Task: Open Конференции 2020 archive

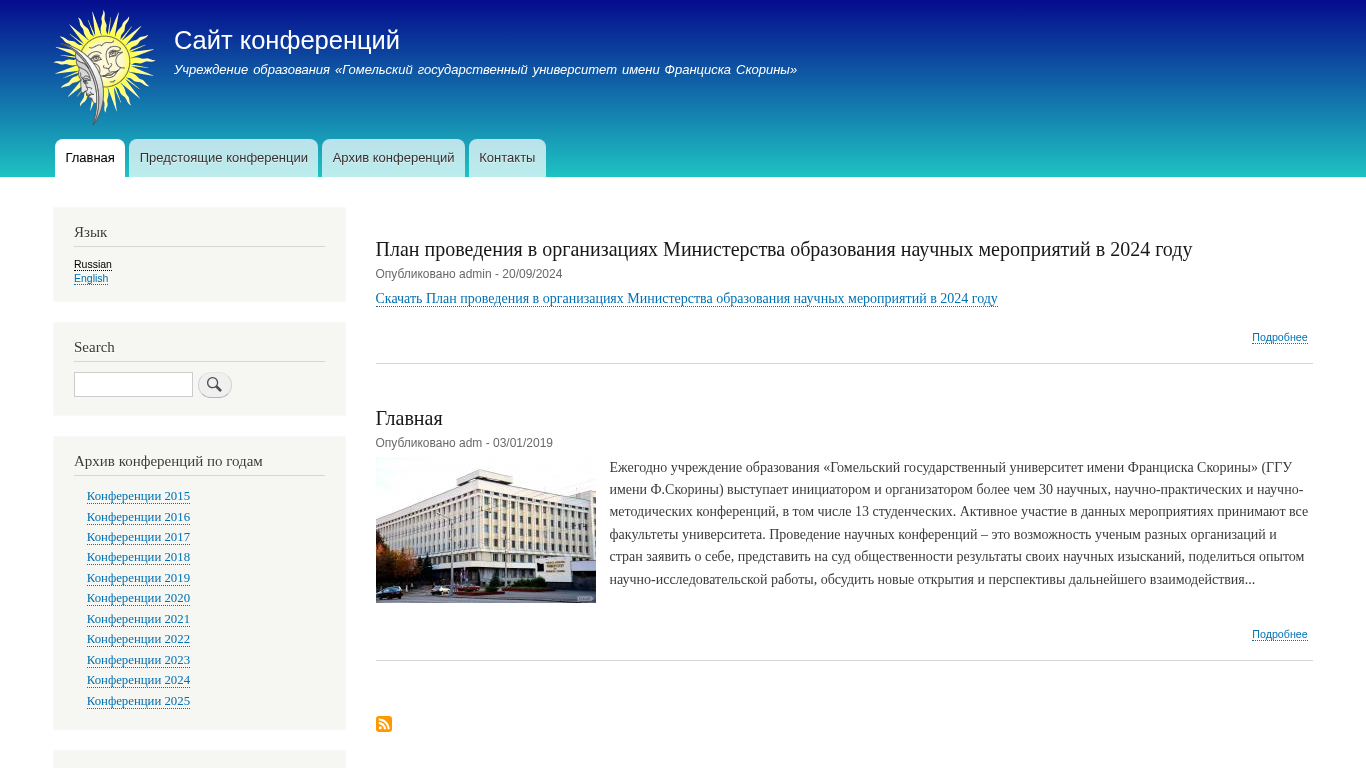Action: click(x=138, y=598)
